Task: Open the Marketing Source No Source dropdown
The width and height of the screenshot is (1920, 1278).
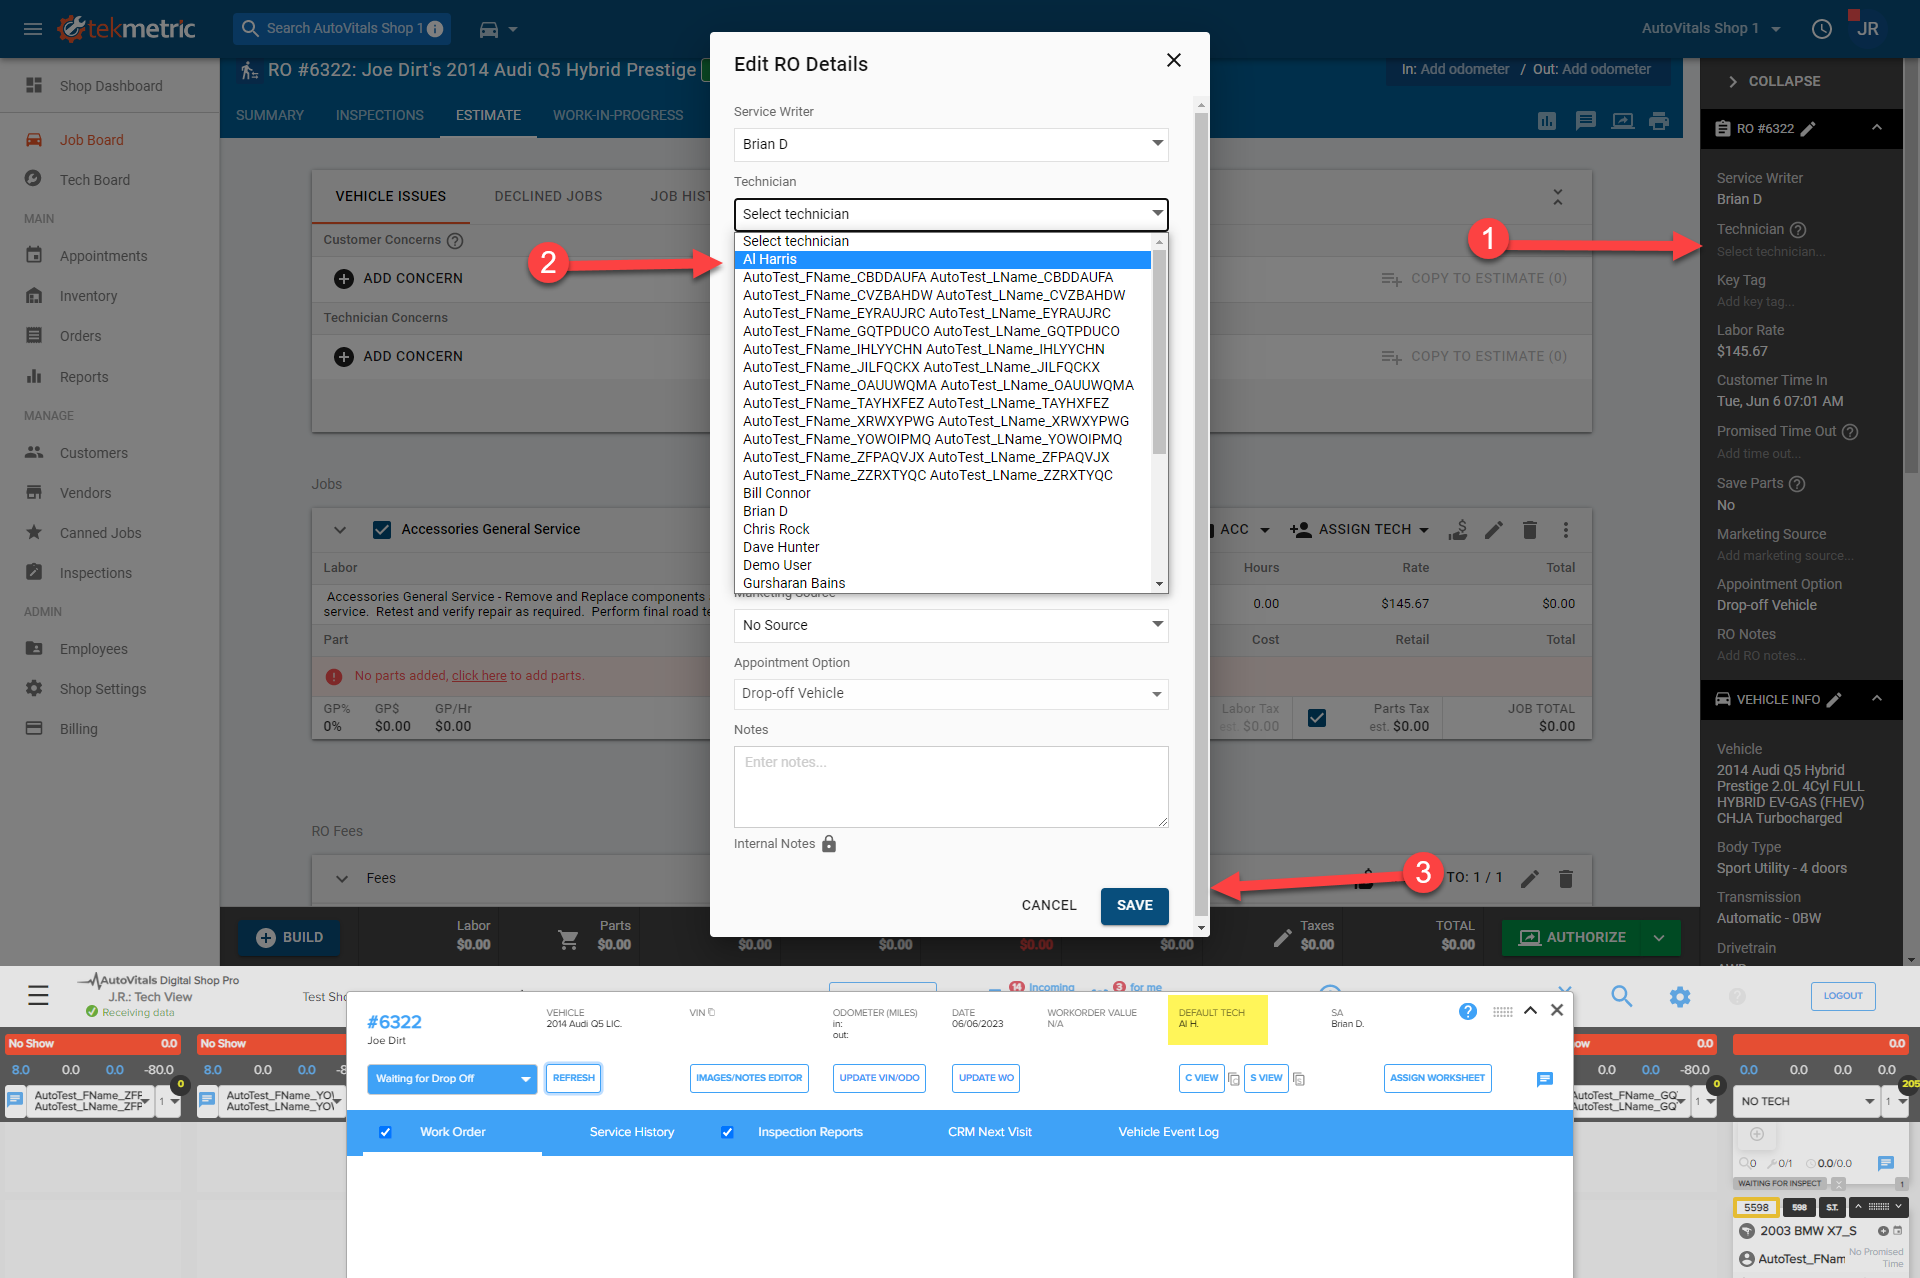Action: 951,625
